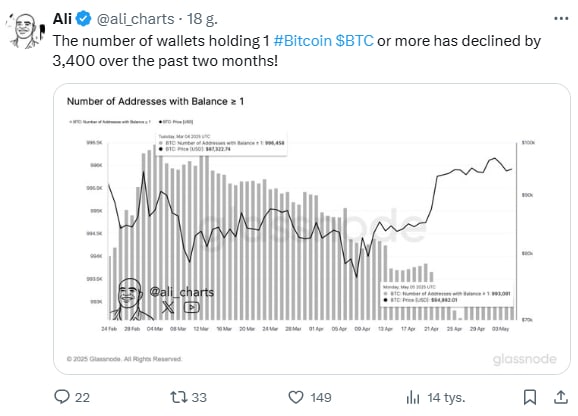The height and width of the screenshot is (416, 578).
Task: Click the Ali display name
Action: (62, 18)
